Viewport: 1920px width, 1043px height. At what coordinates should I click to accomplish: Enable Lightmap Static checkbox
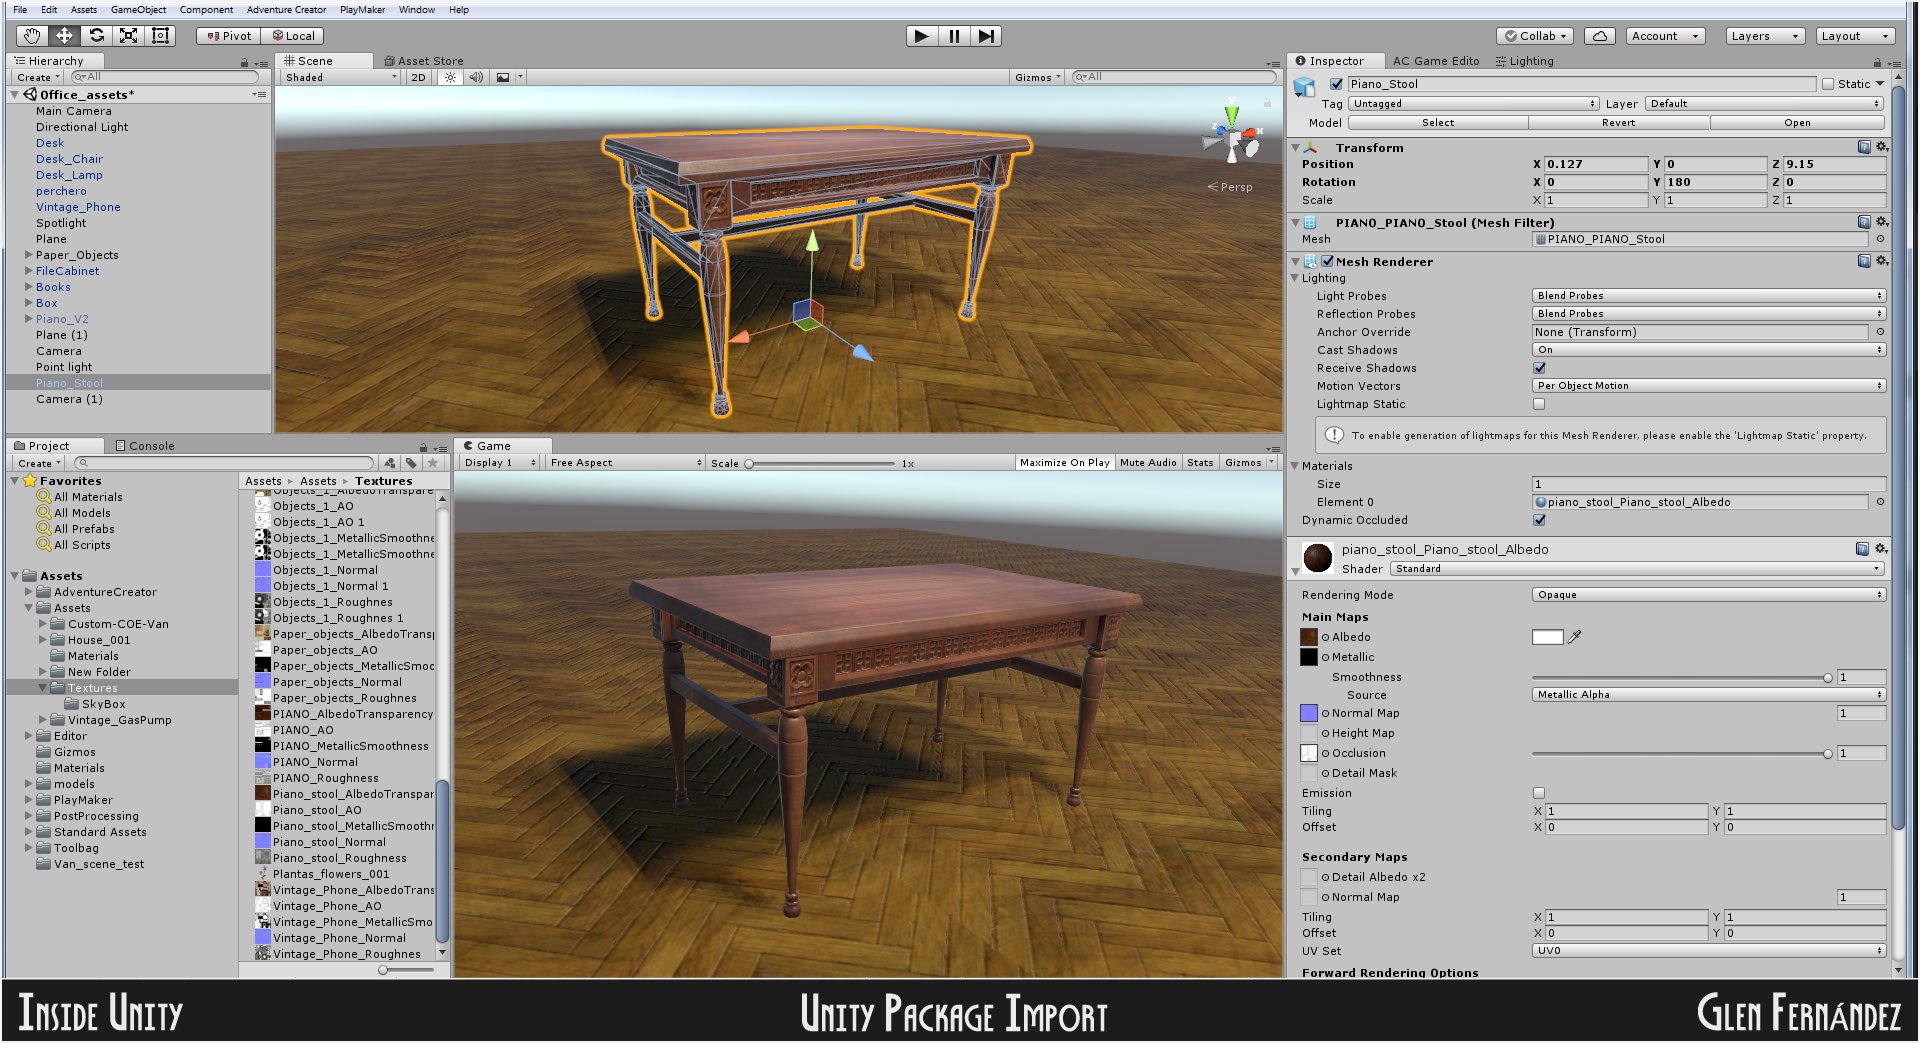click(x=1539, y=404)
